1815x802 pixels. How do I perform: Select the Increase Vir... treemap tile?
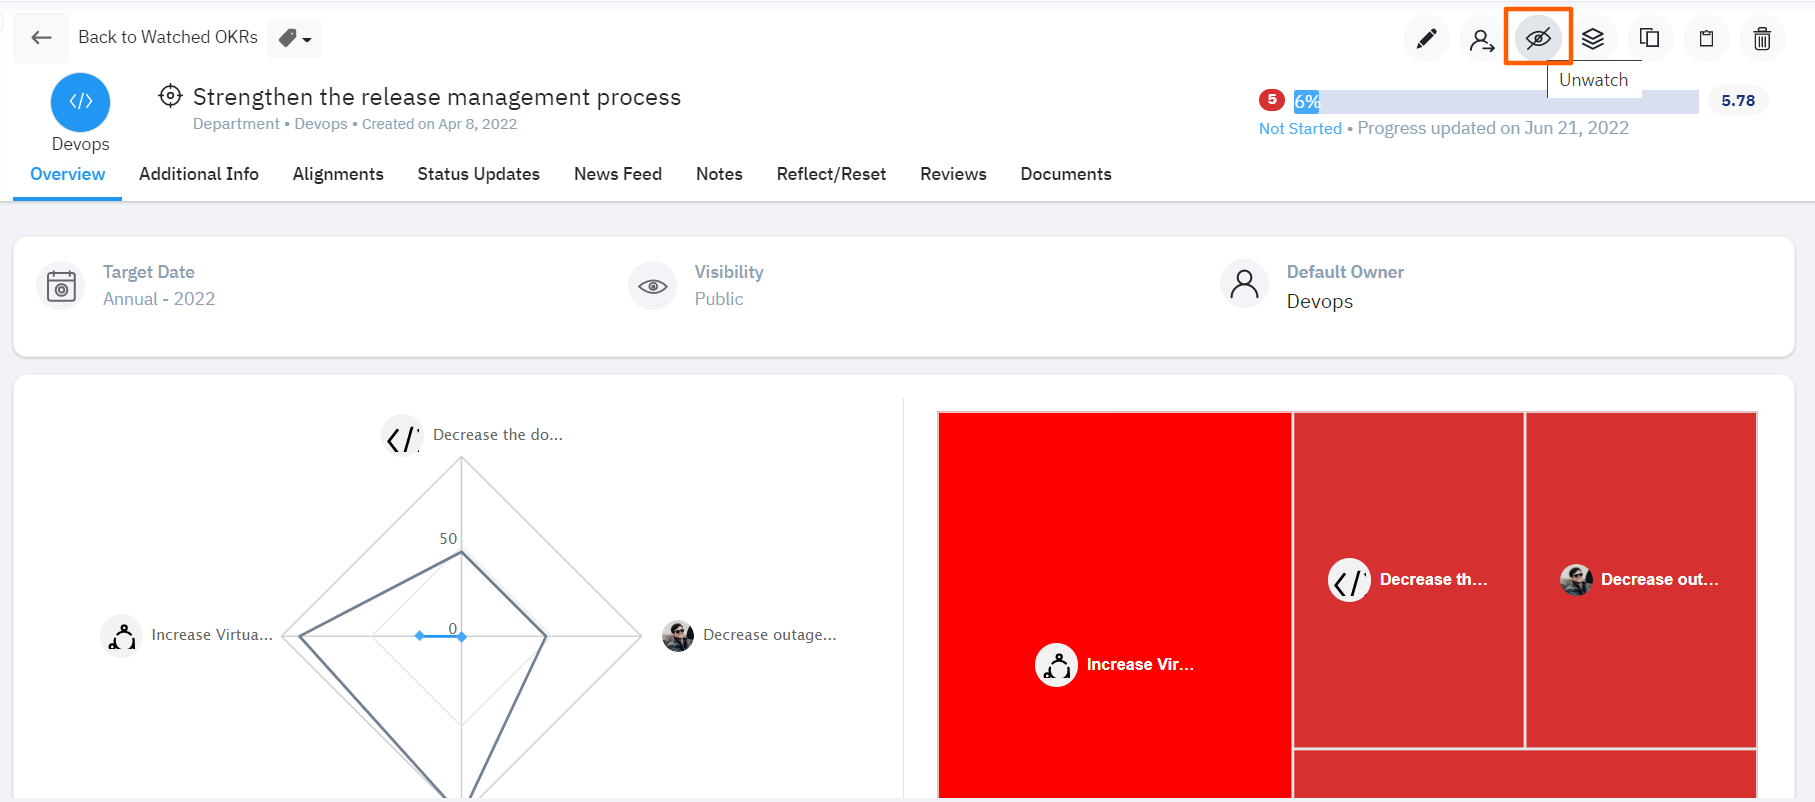(1115, 604)
